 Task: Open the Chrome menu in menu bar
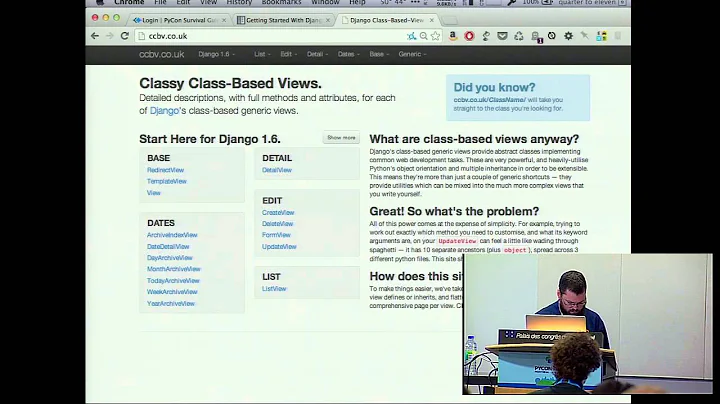pos(129,2)
